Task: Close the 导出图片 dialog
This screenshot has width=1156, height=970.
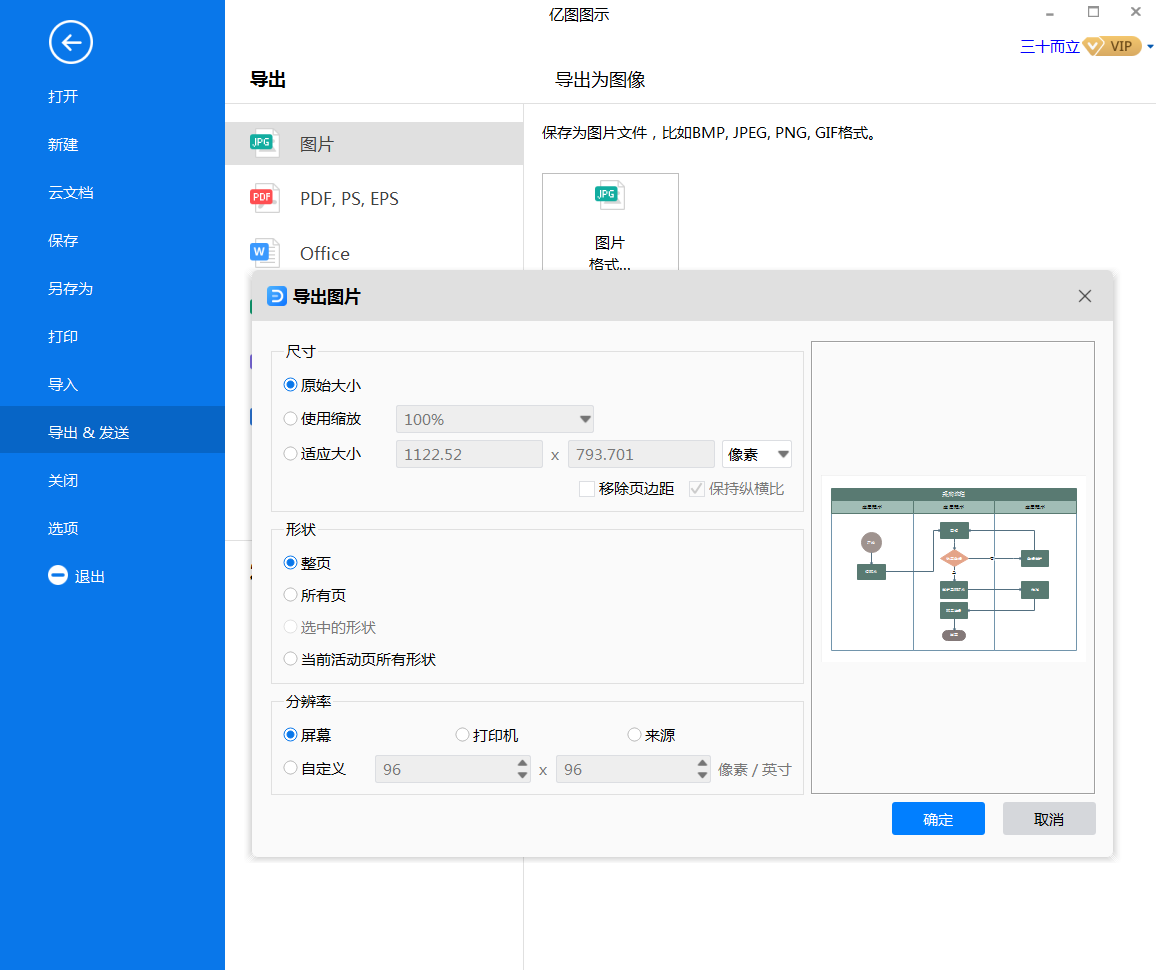Action: (1084, 296)
